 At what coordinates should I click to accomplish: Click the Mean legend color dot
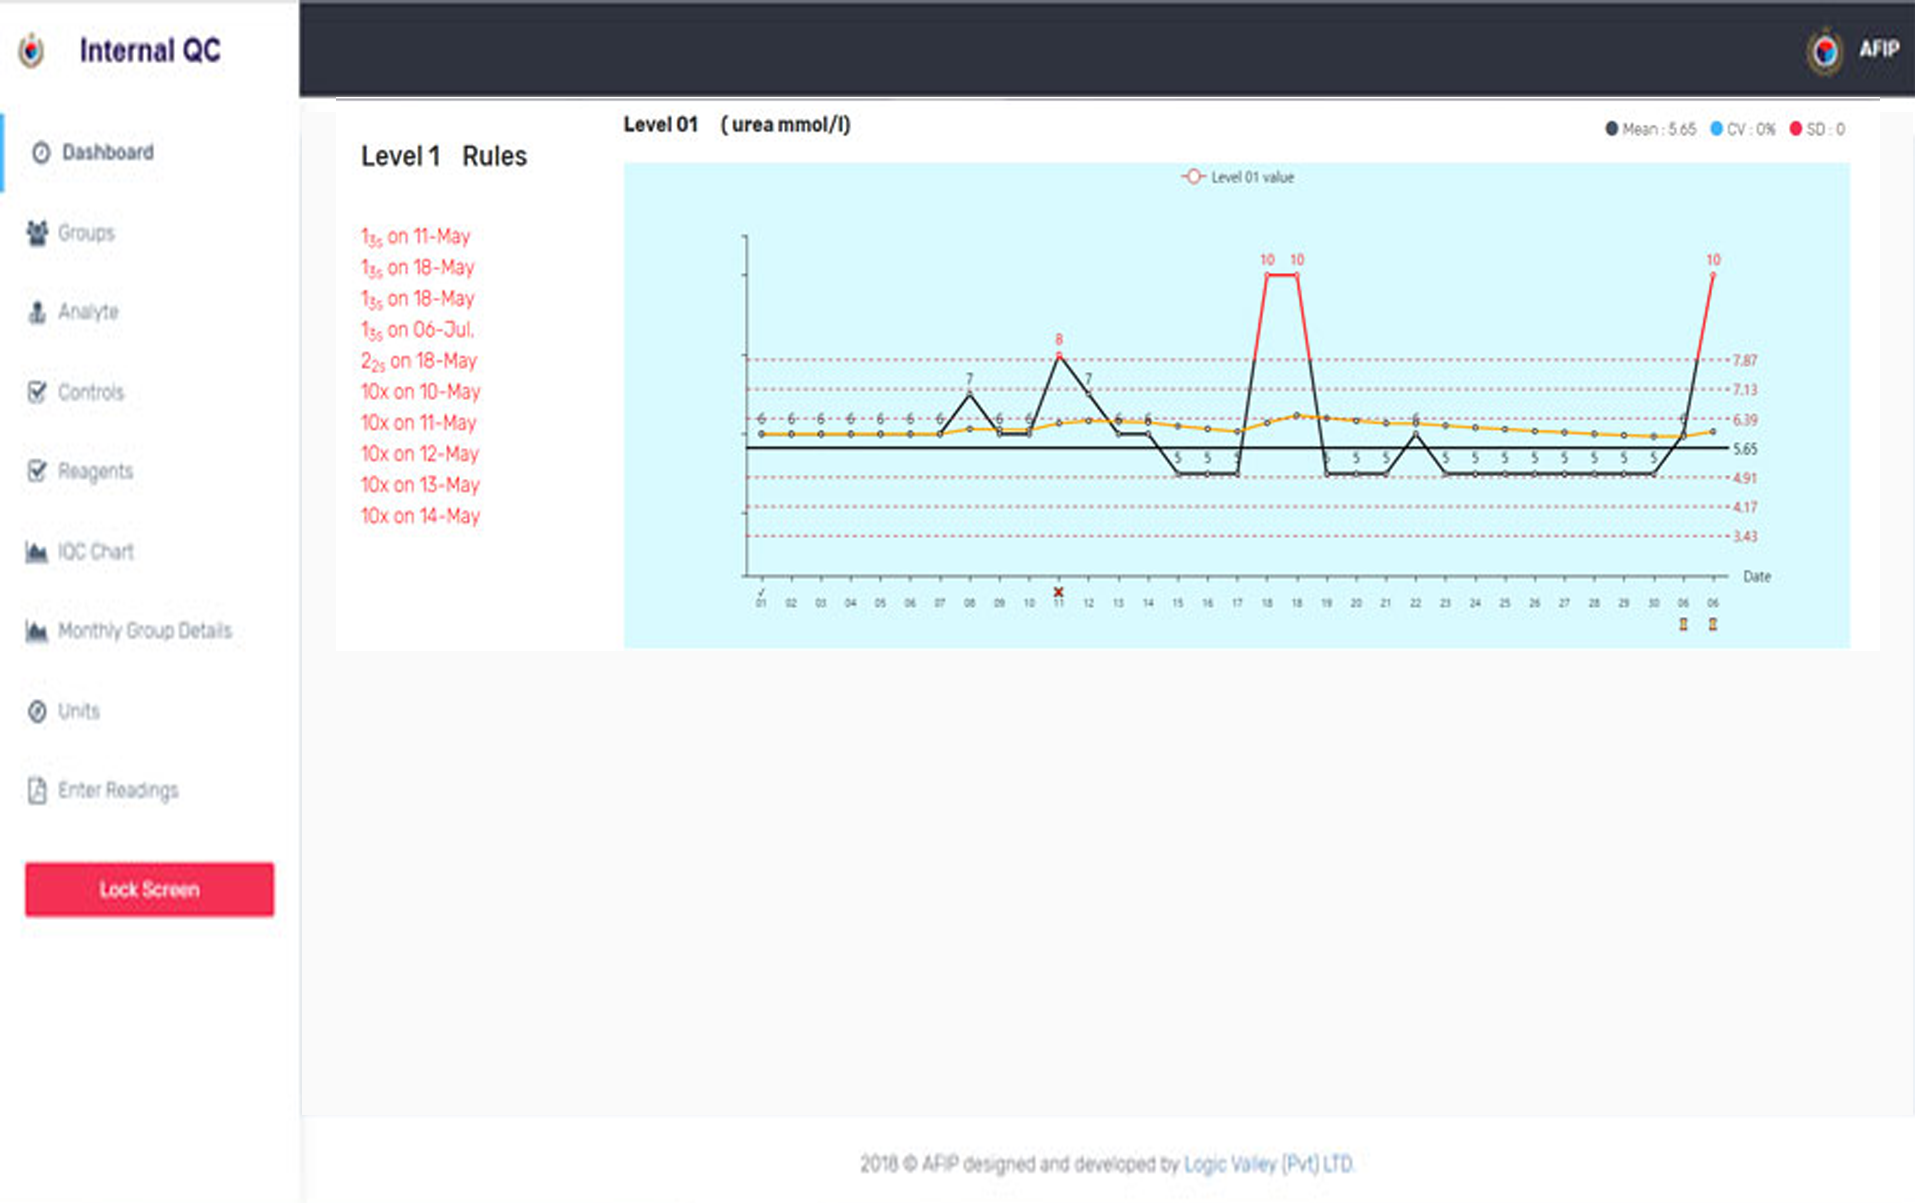(1611, 129)
